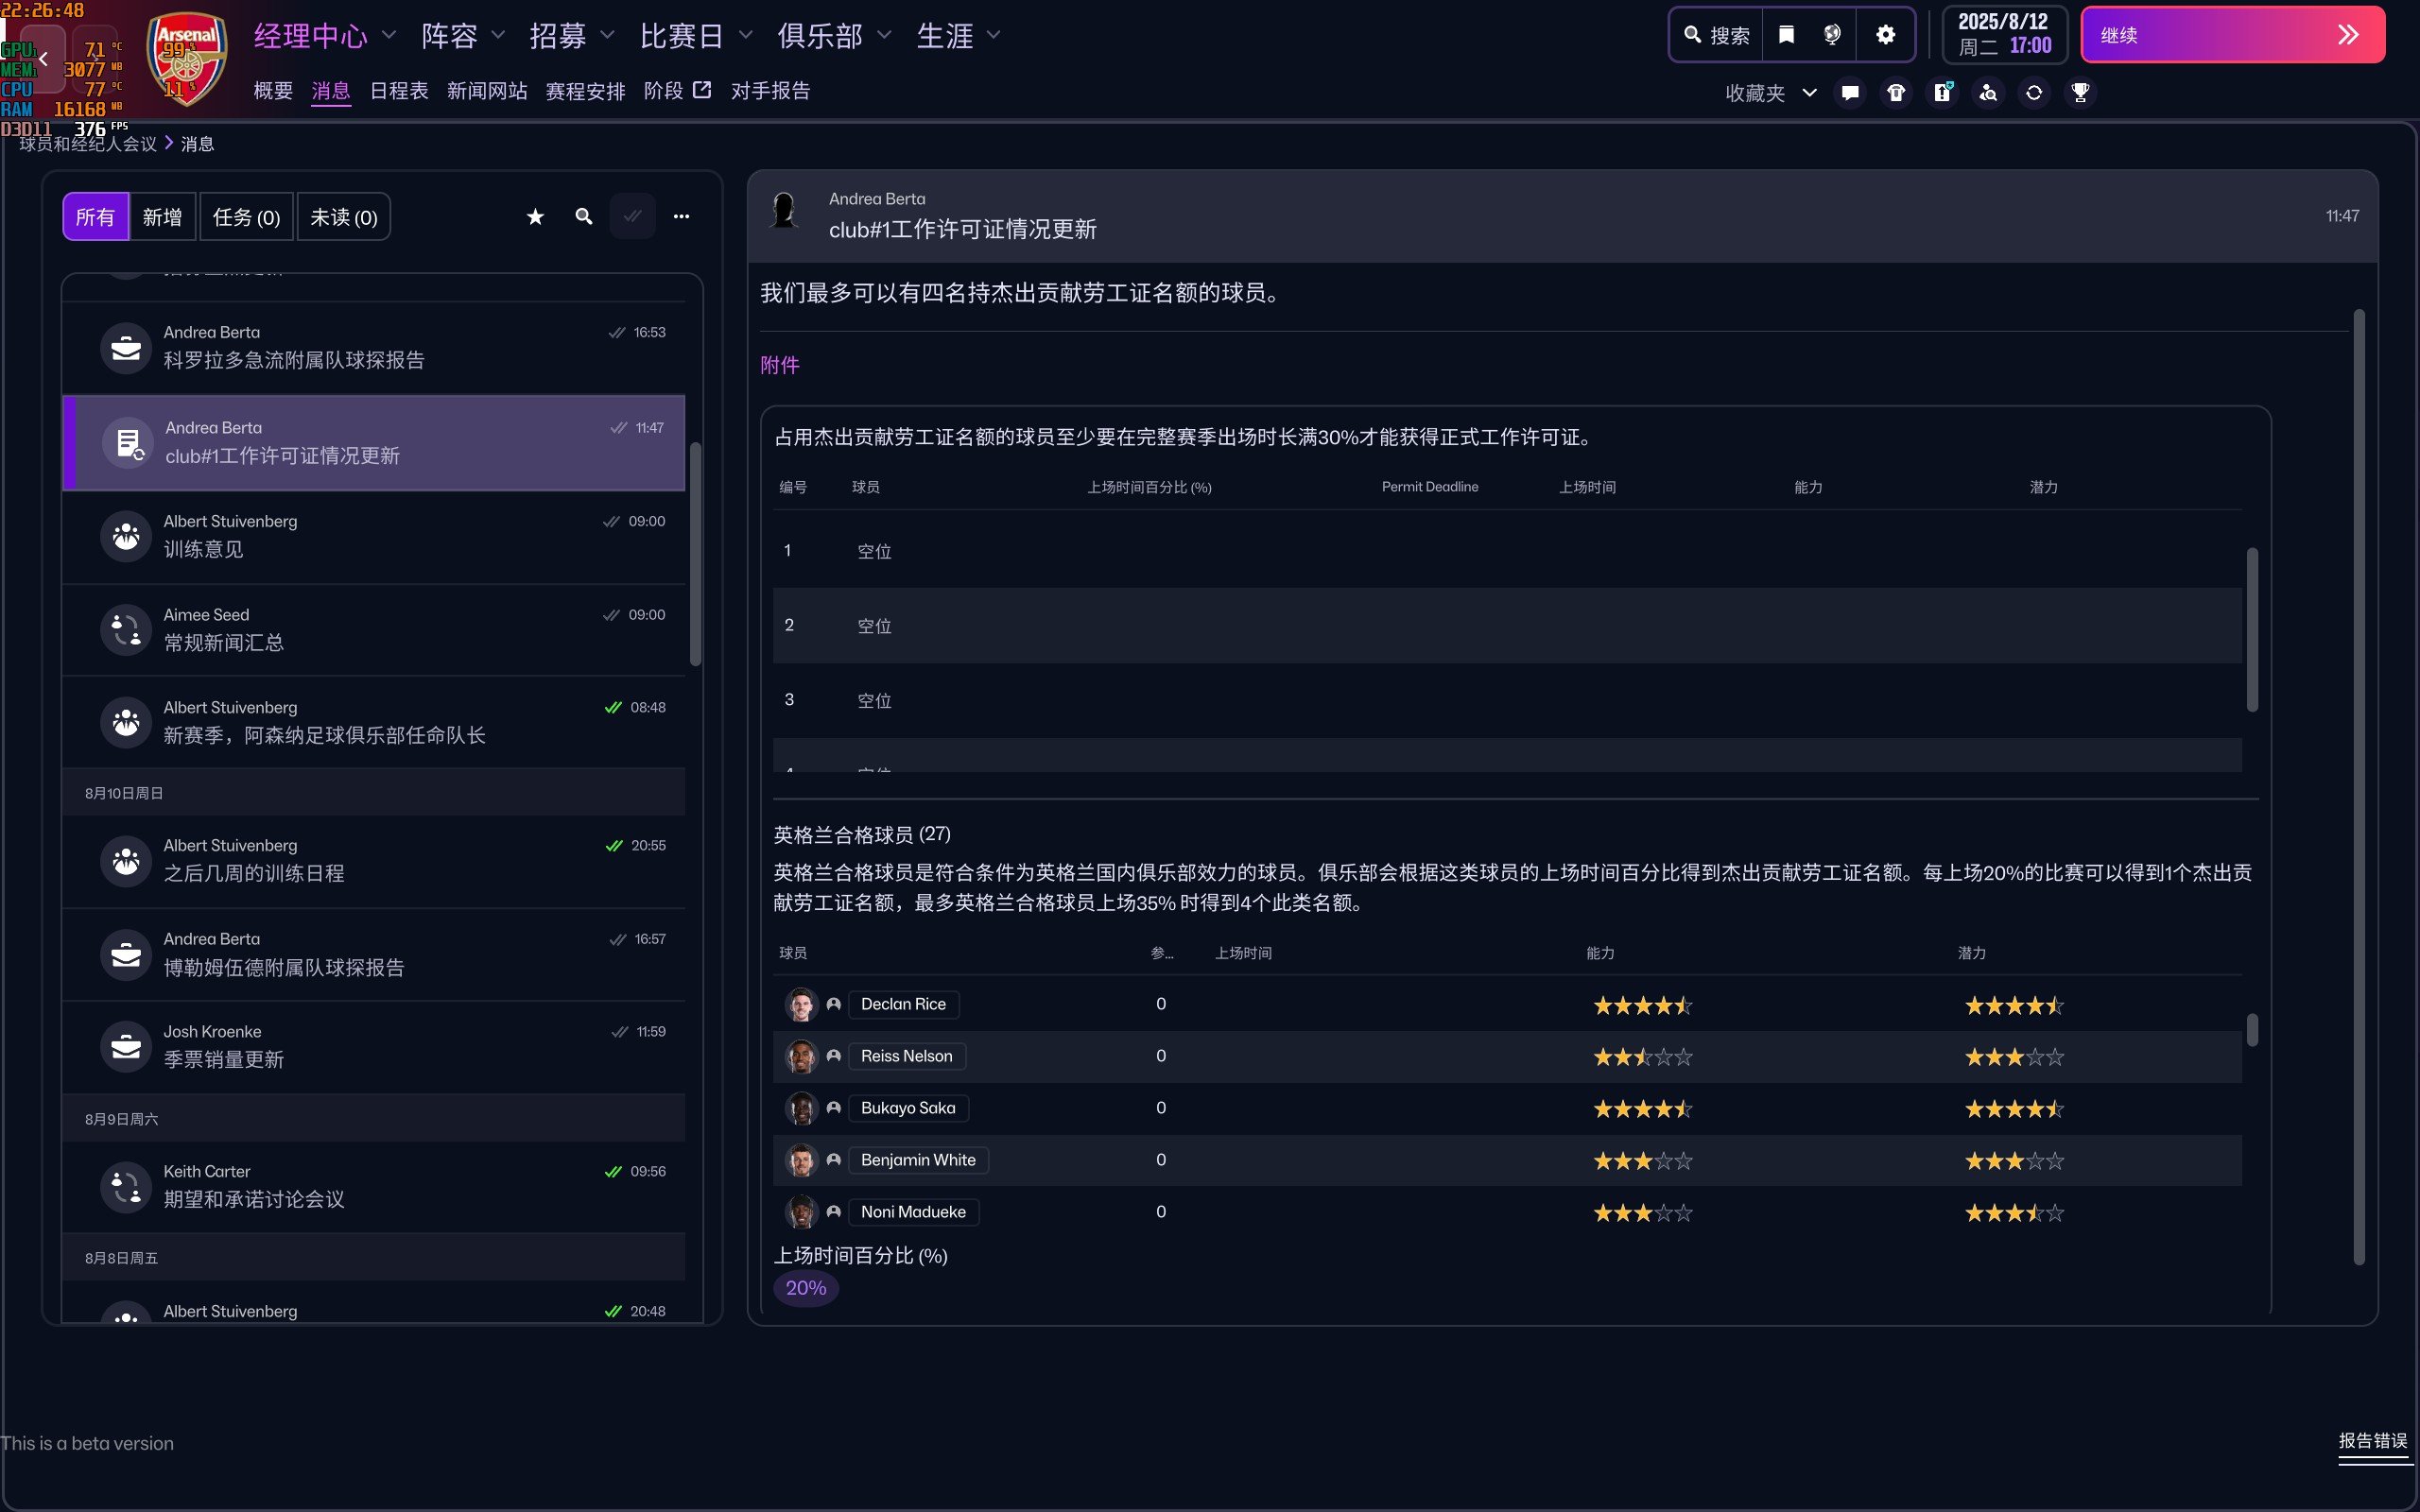
Task: Sort slots table by 上场时间百分比 (%) header
Action: coord(1149,487)
